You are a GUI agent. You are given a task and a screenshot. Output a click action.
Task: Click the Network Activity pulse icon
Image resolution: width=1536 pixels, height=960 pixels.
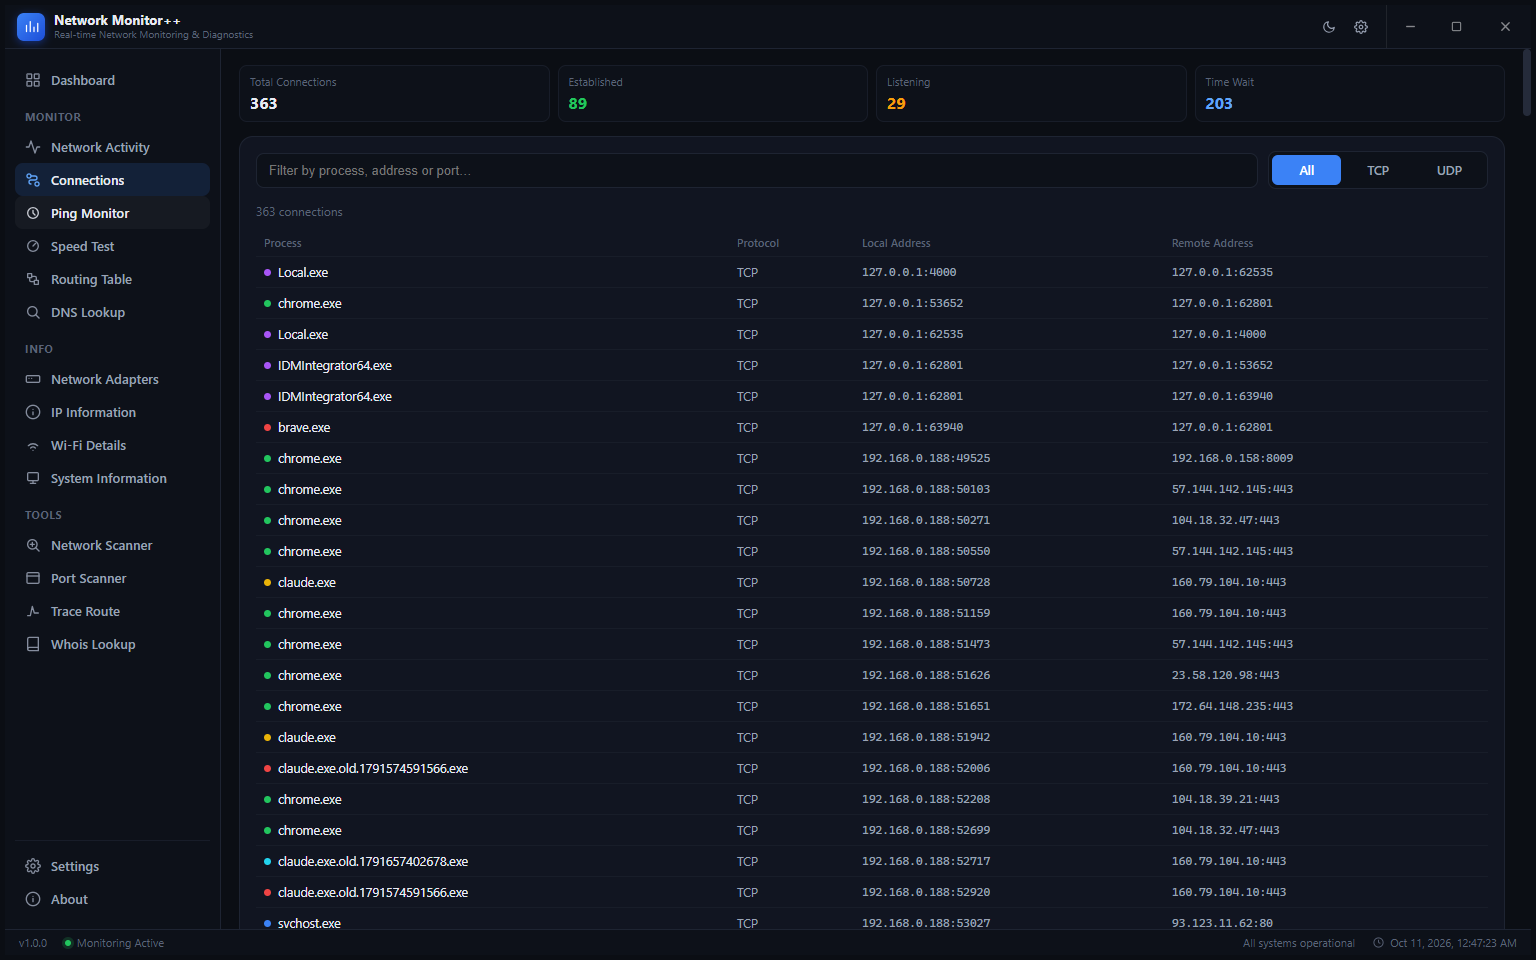[x=33, y=147]
